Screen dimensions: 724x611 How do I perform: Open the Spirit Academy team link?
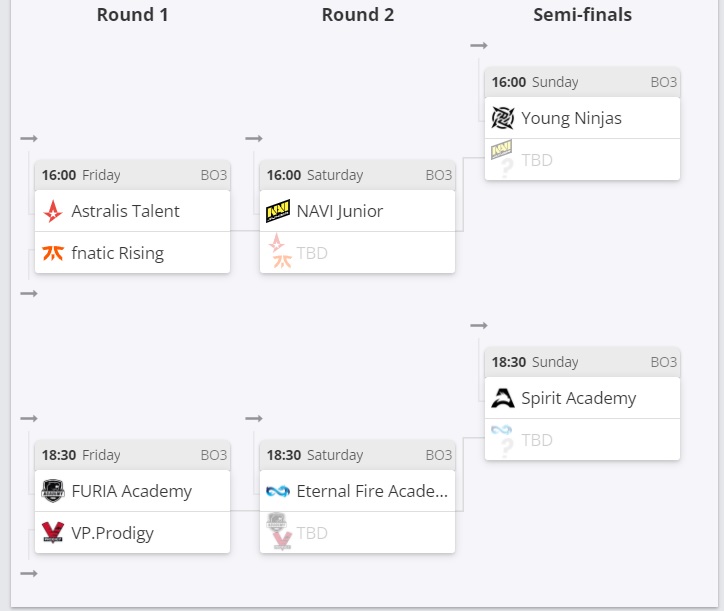click(x=578, y=398)
